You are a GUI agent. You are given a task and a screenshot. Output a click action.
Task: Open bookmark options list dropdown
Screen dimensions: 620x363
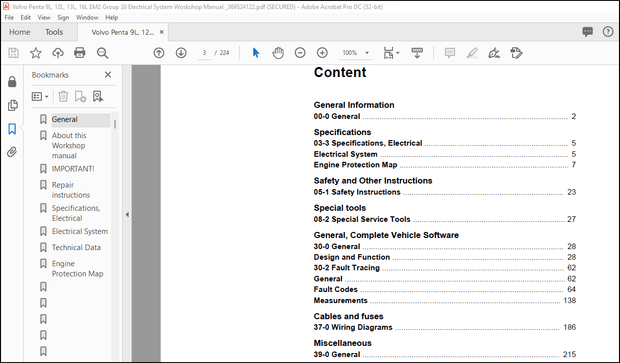coord(40,96)
